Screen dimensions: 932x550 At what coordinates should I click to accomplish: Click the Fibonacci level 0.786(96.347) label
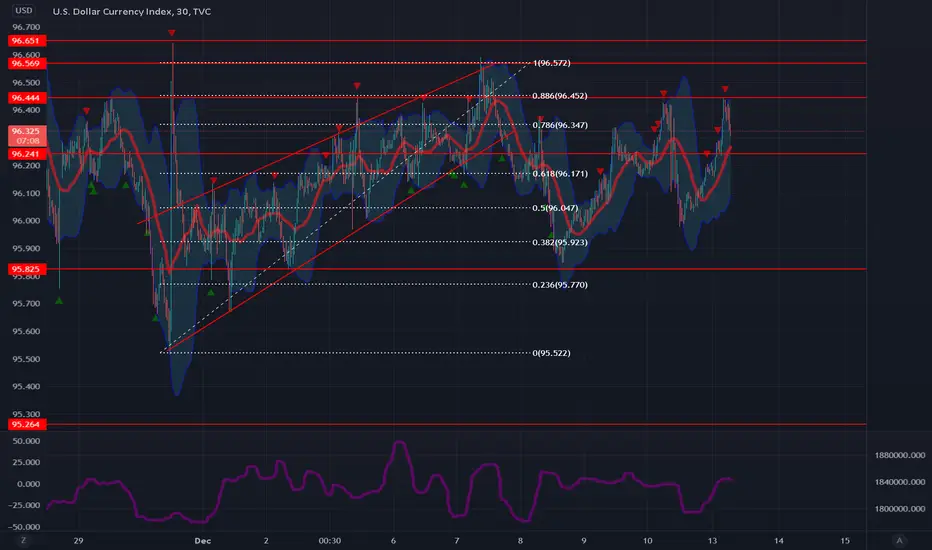[560, 125]
